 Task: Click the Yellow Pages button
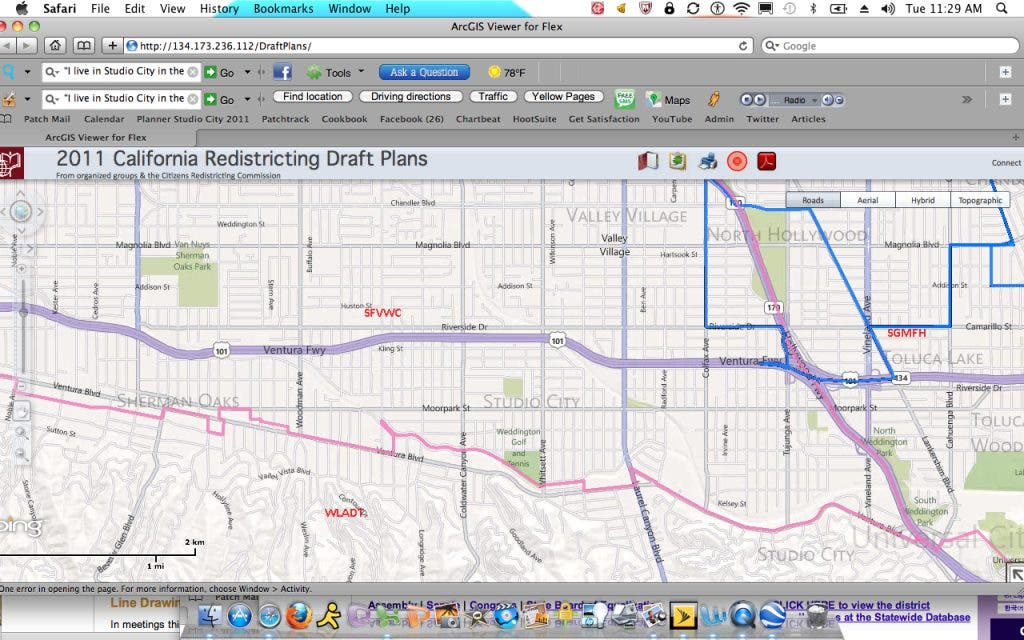tap(563, 96)
